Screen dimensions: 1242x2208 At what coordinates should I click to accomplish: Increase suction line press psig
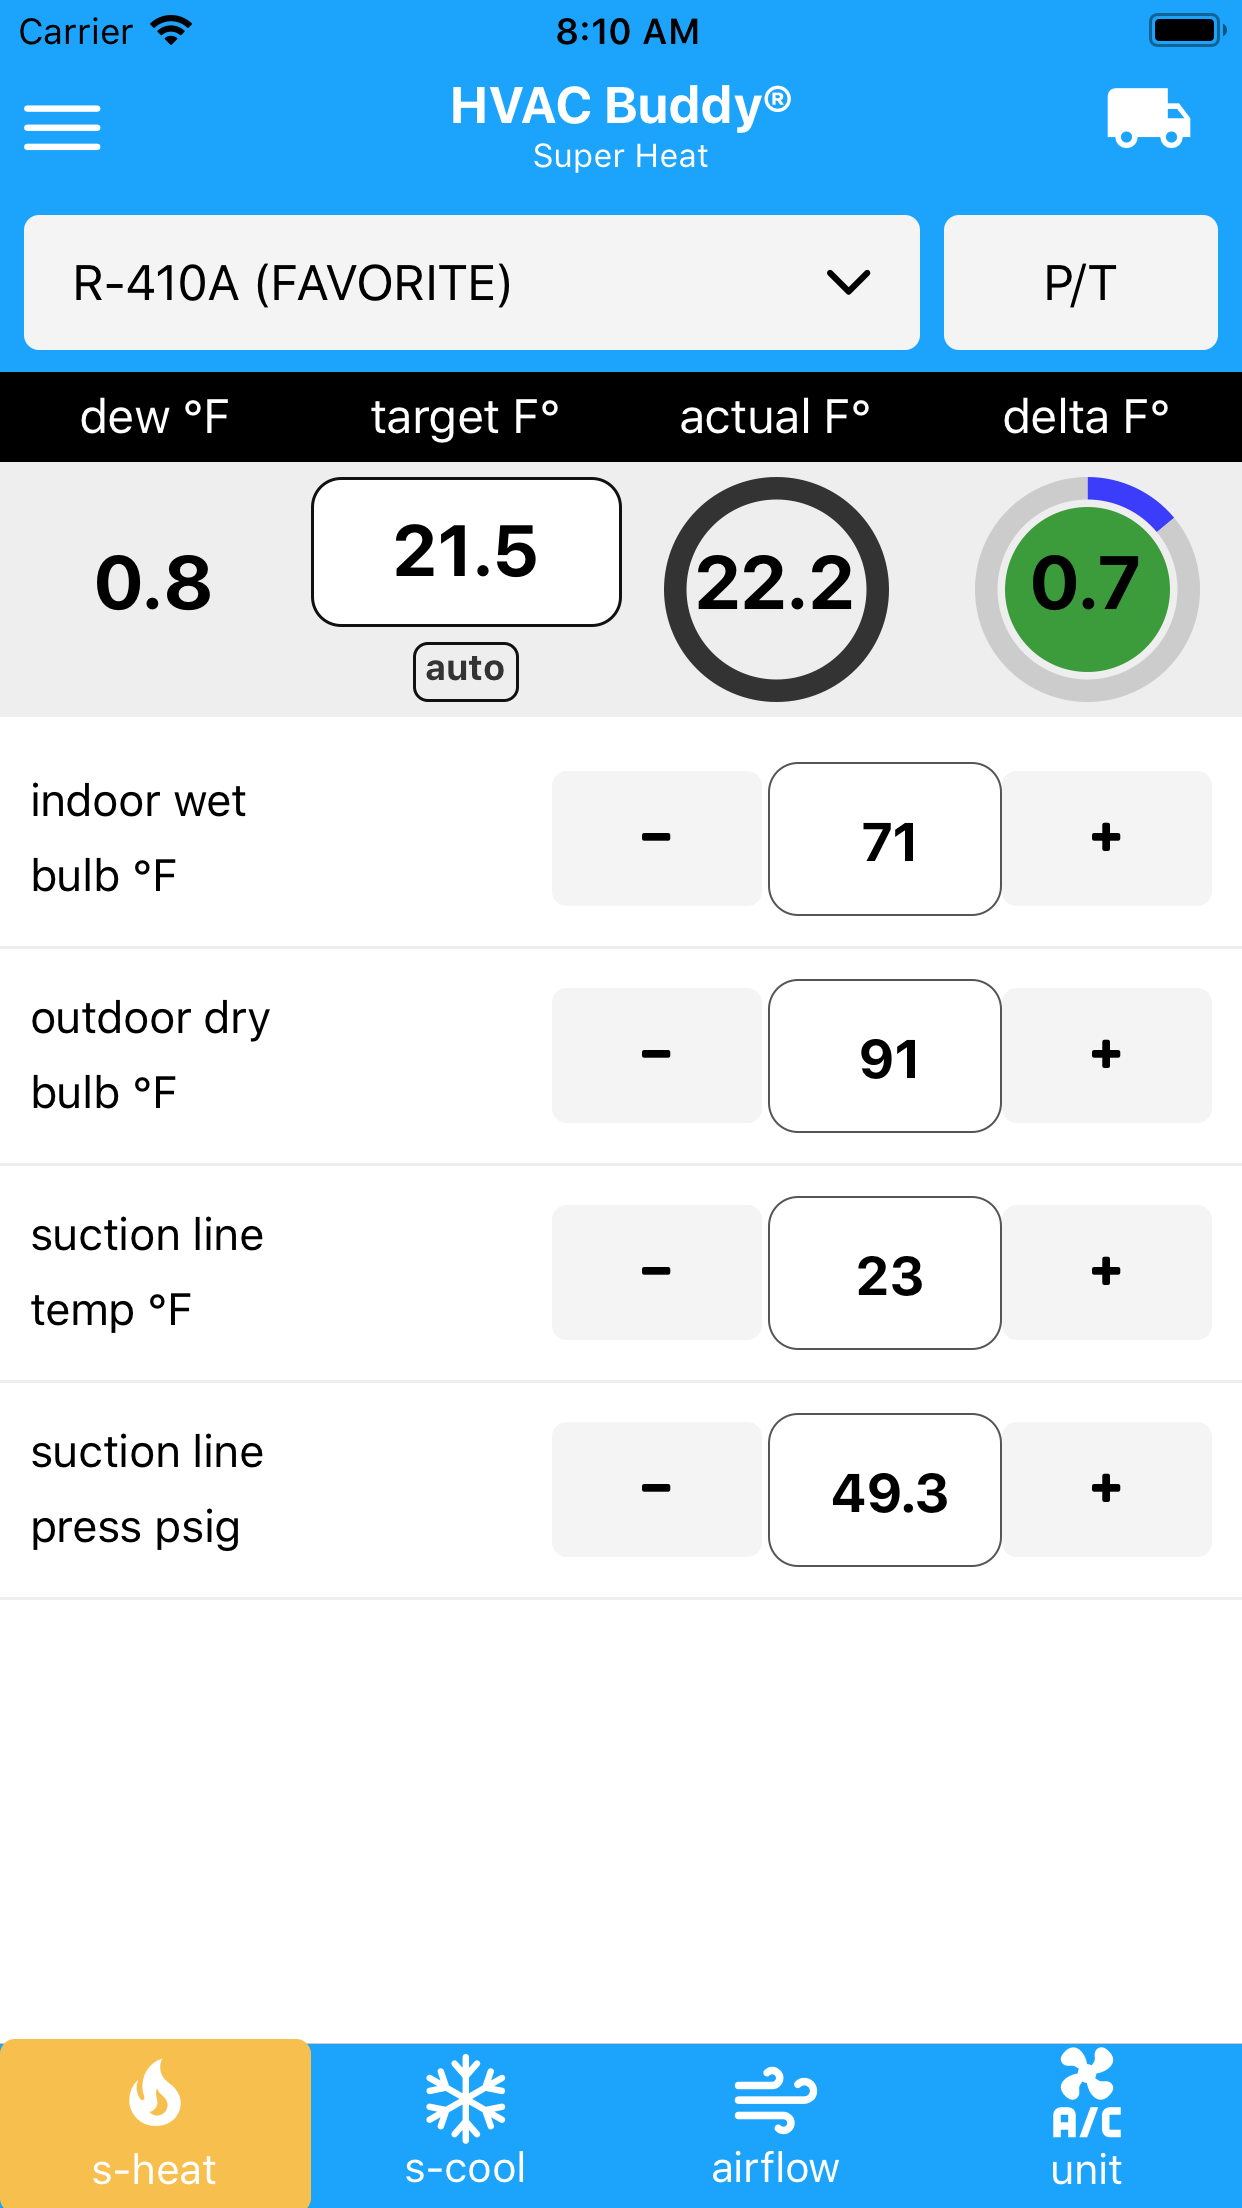click(1106, 1489)
